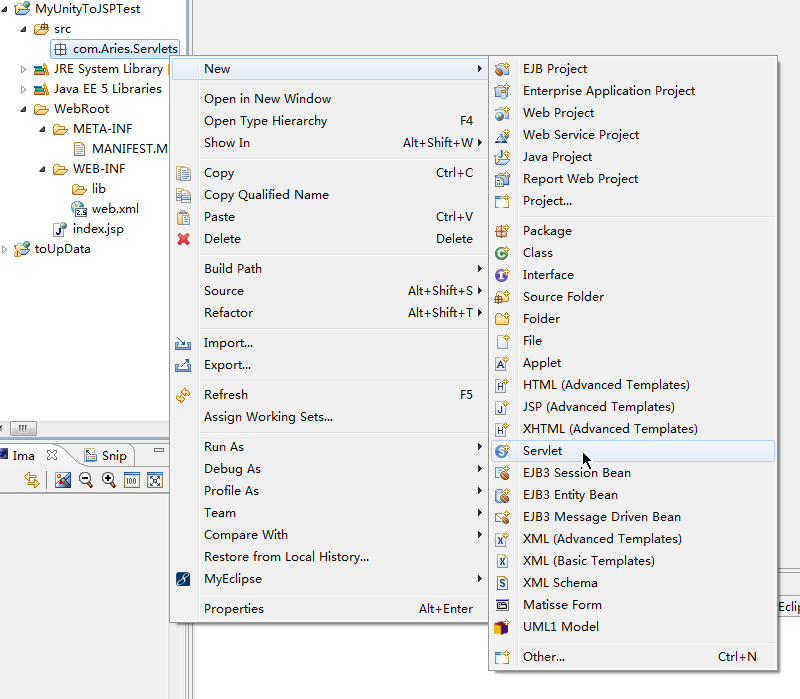Select the com.Aries.Servlets package
The image size is (800, 699).
tap(115, 49)
